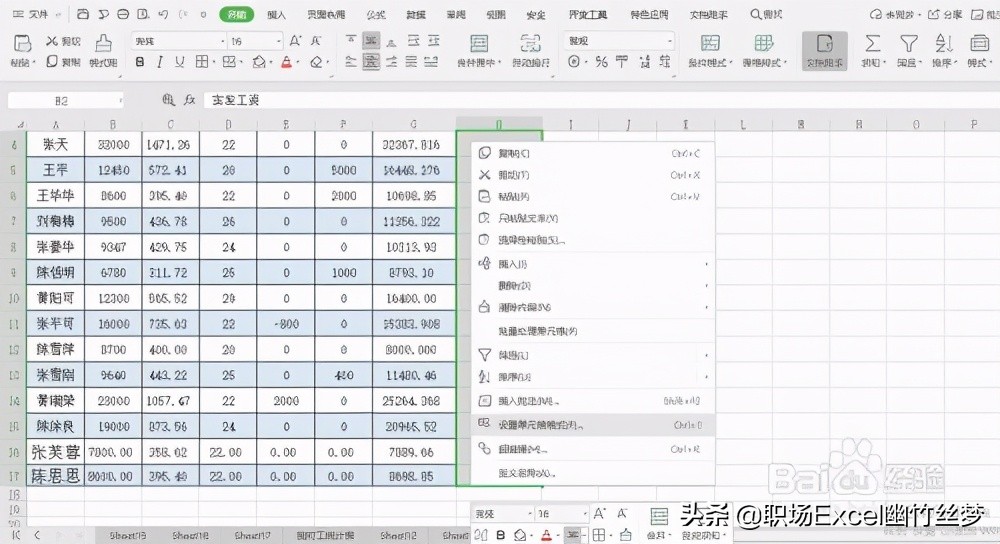Choose Insert Column in context menu
The width and height of the screenshot is (1000, 544).
click(592, 263)
